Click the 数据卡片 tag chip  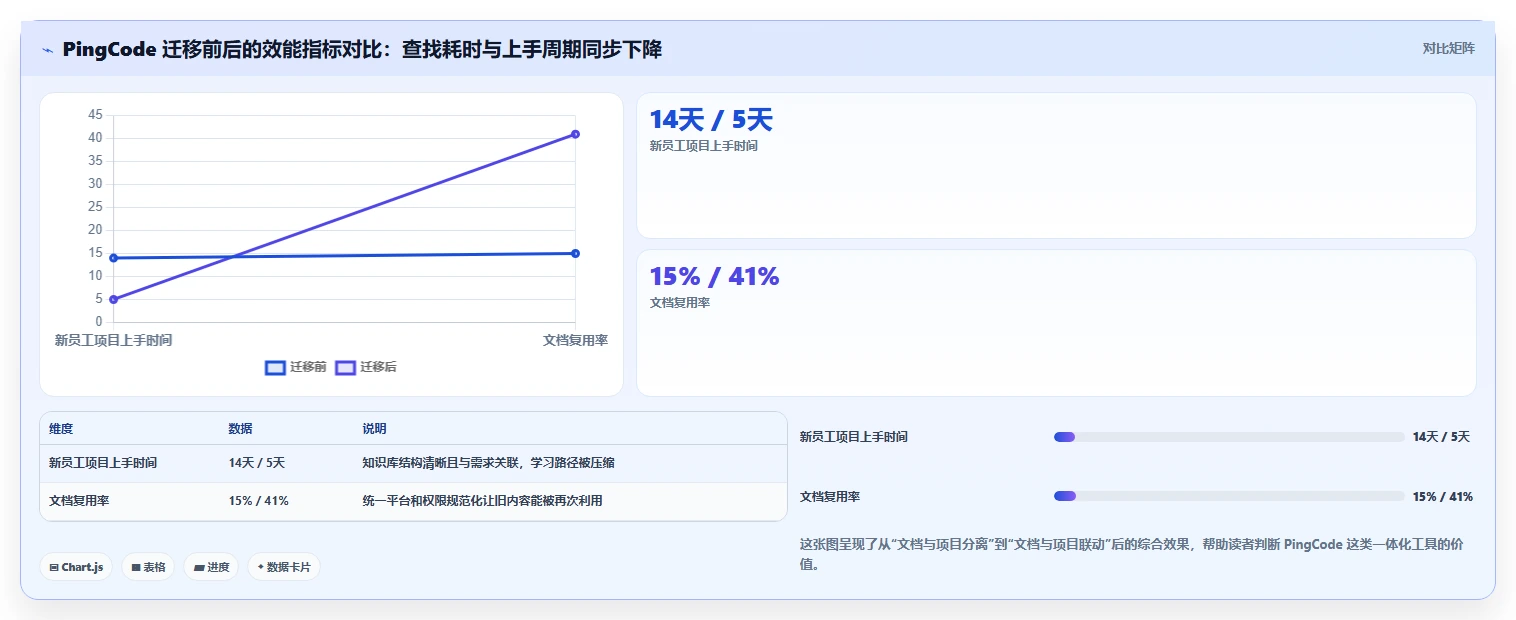pos(284,567)
